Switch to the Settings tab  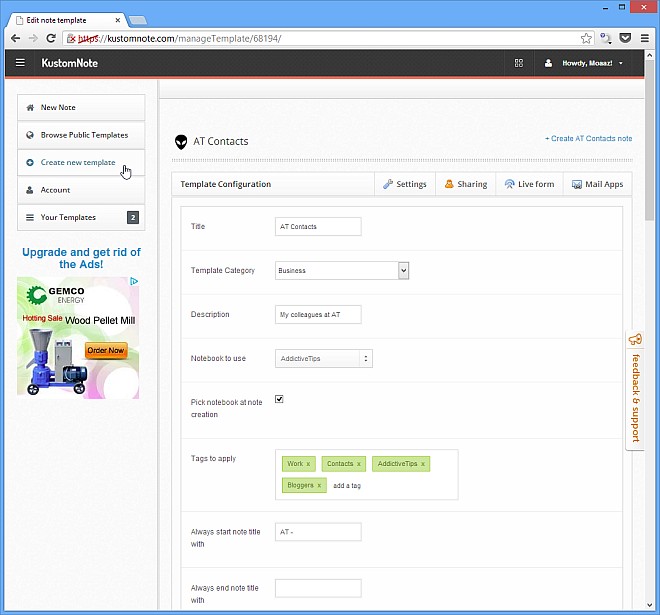[405, 184]
